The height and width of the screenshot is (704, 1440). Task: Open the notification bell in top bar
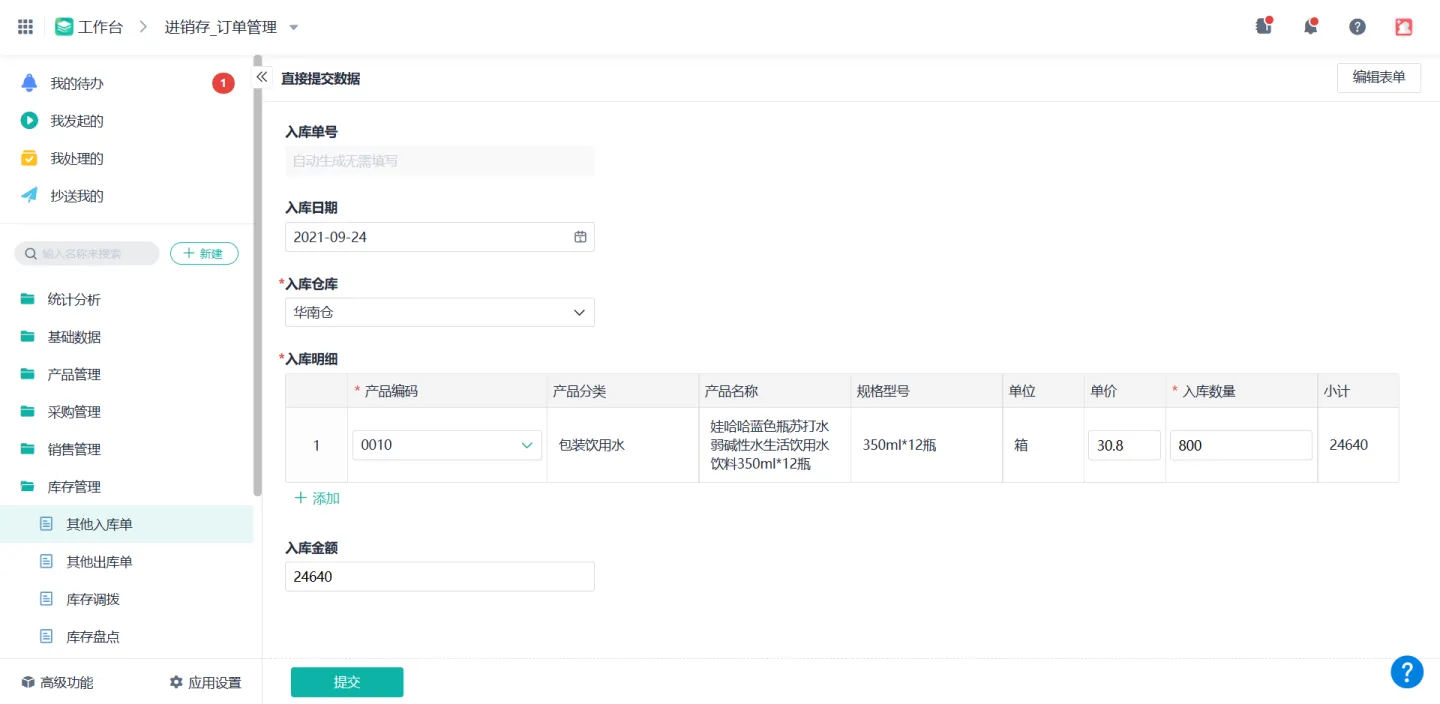1310,27
